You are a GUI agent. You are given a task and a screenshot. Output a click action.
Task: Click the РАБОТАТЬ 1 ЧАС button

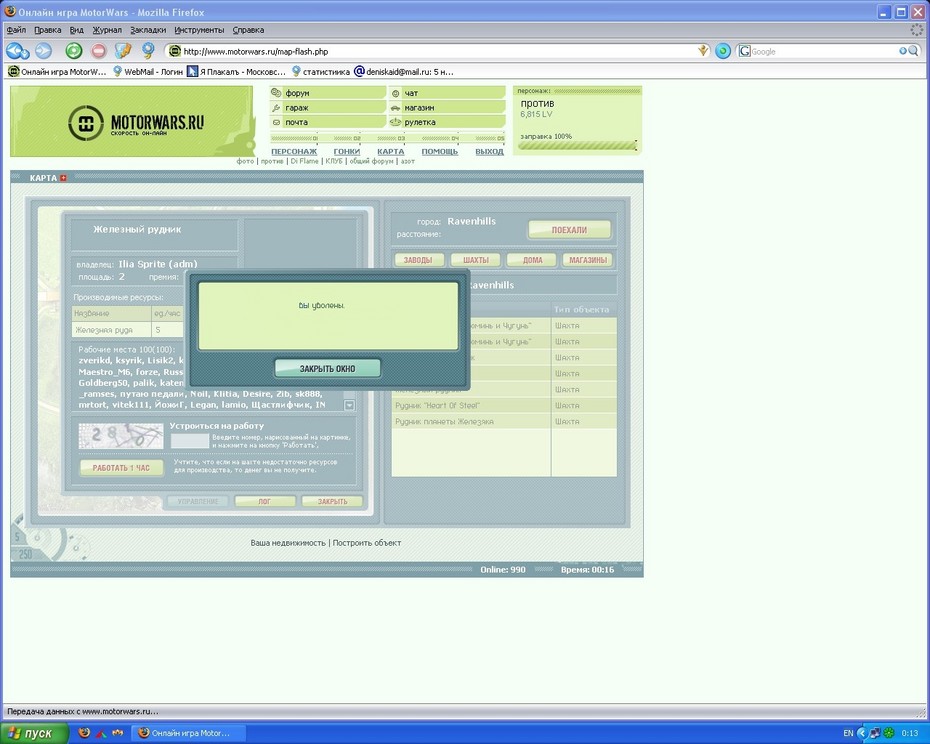click(x=121, y=468)
